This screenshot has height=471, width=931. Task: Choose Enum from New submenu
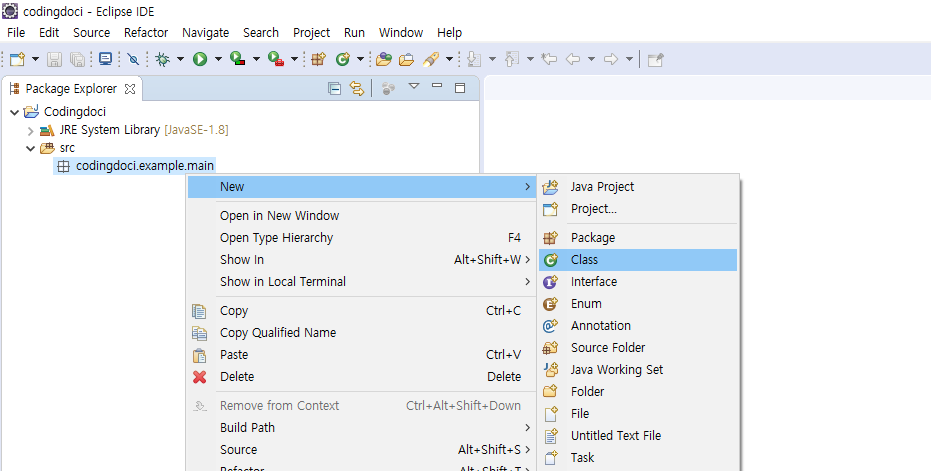638,304
